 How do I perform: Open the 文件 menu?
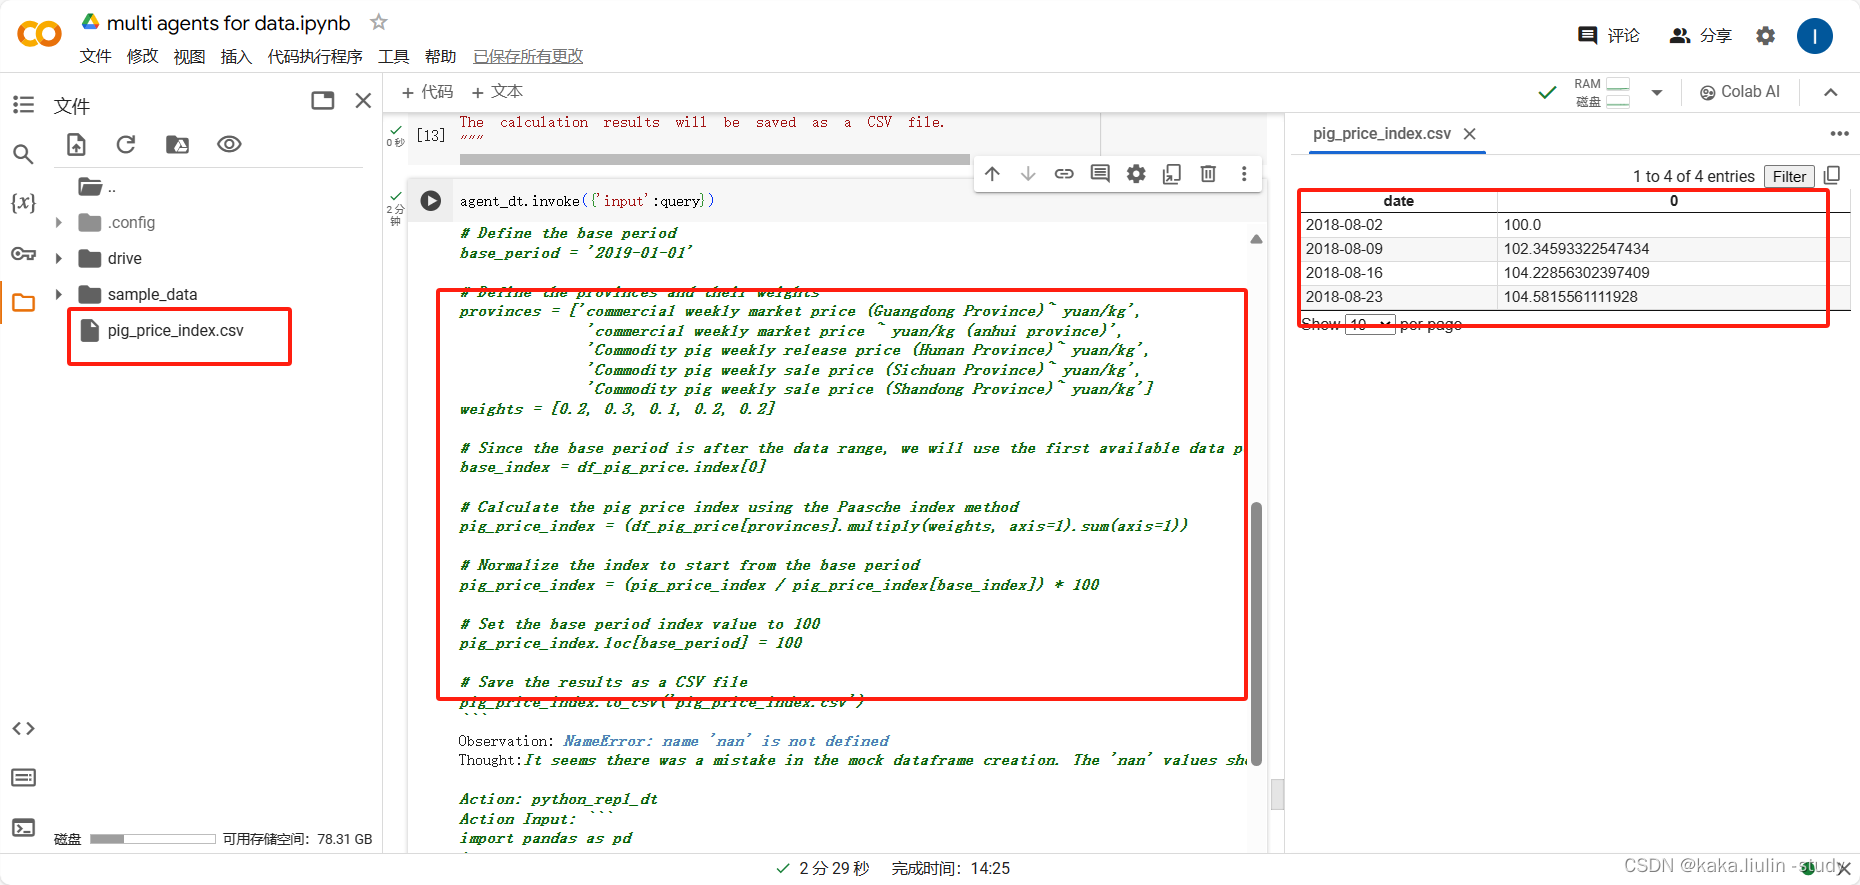pyautogui.click(x=96, y=56)
